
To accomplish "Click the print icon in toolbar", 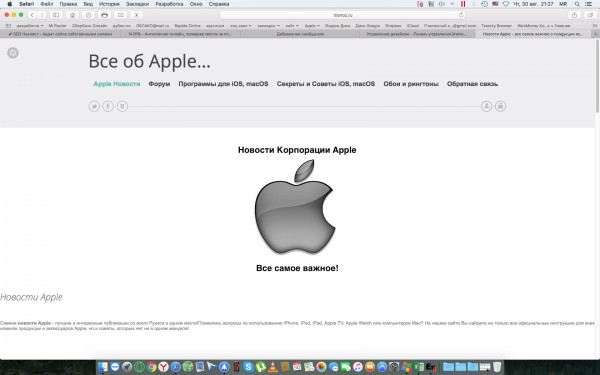I will (x=104, y=15).
